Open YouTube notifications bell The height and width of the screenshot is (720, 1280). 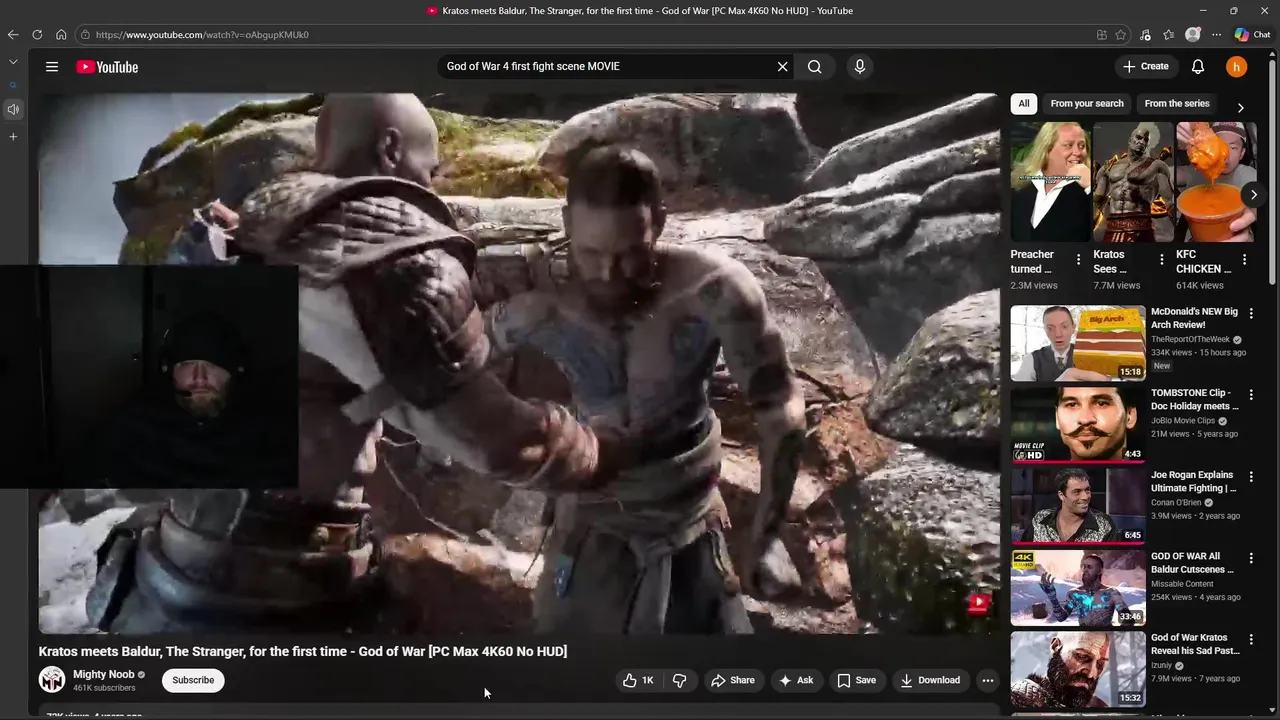click(x=1198, y=67)
